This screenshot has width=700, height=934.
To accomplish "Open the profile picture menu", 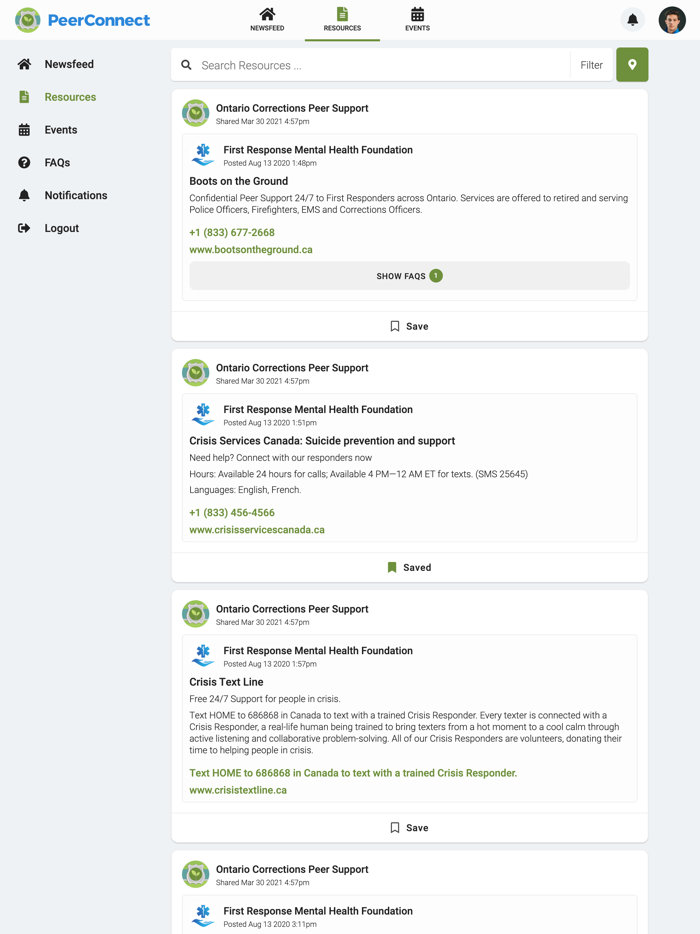I will [x=671, y=19].
